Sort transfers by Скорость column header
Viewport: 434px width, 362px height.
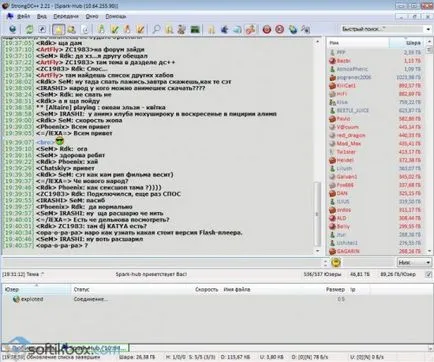click(x=207, y=289)
